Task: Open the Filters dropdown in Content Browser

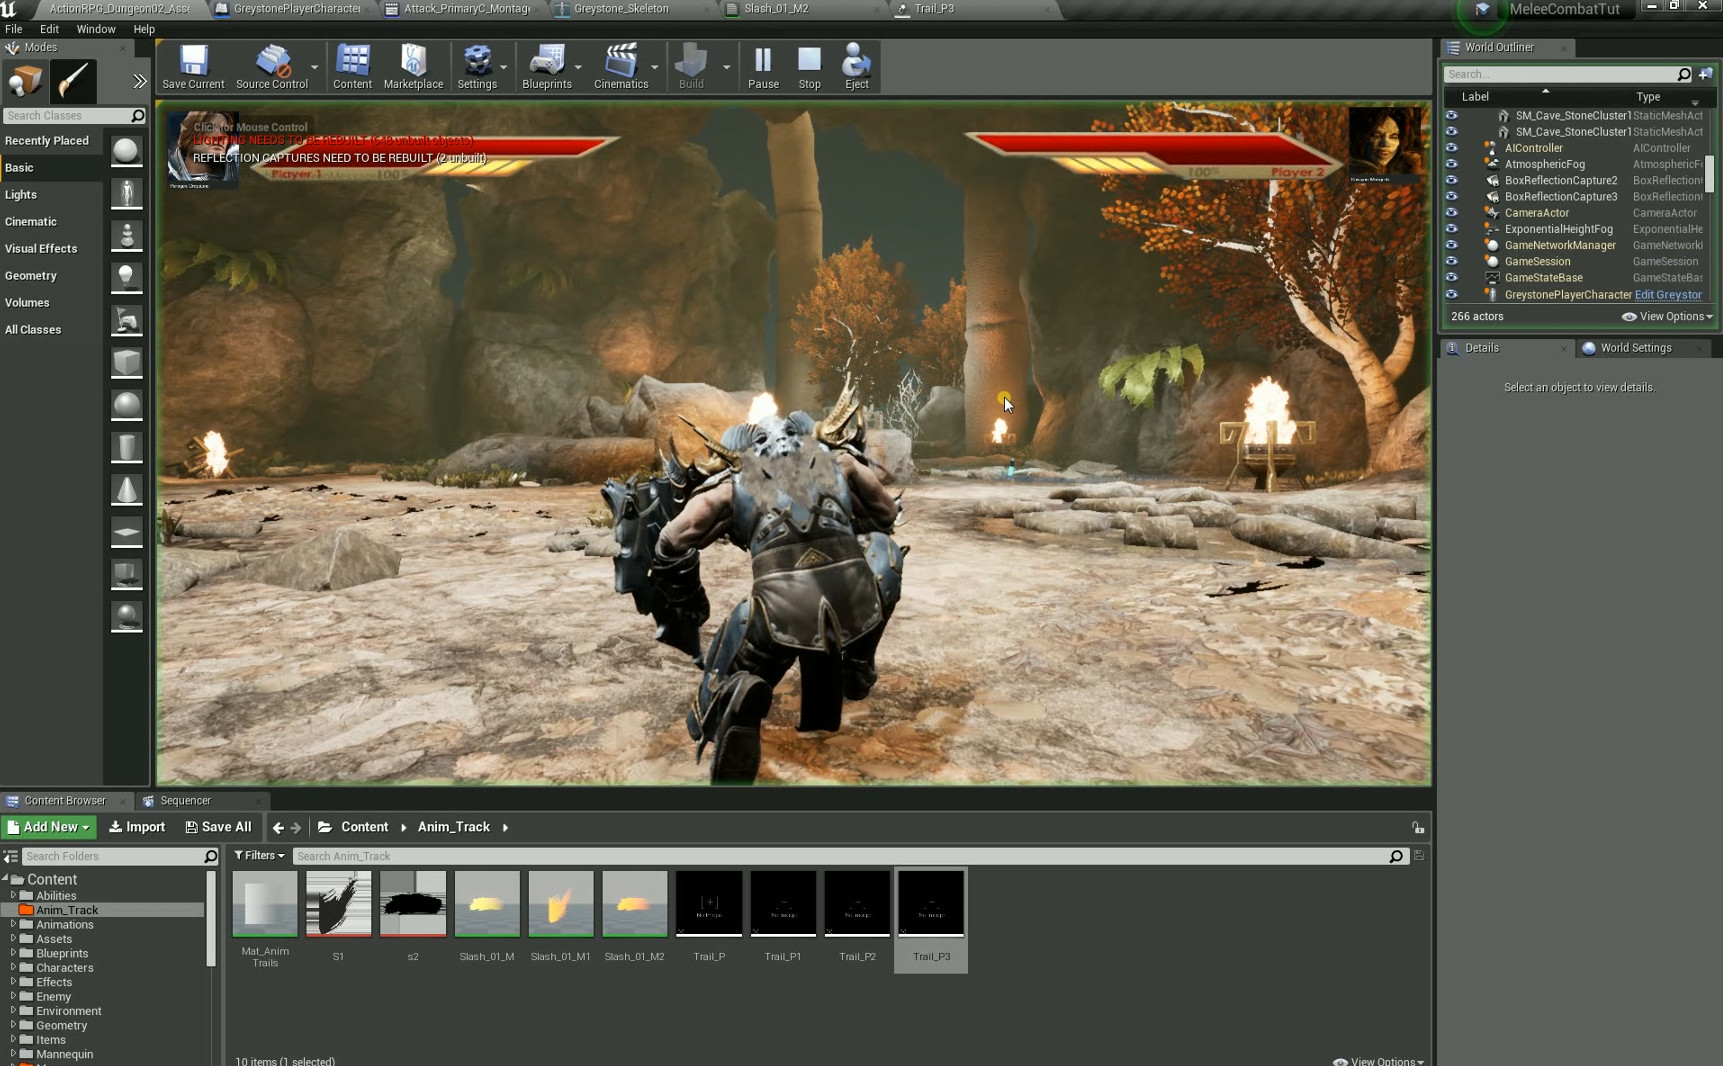Action: [x=259, y=856]
